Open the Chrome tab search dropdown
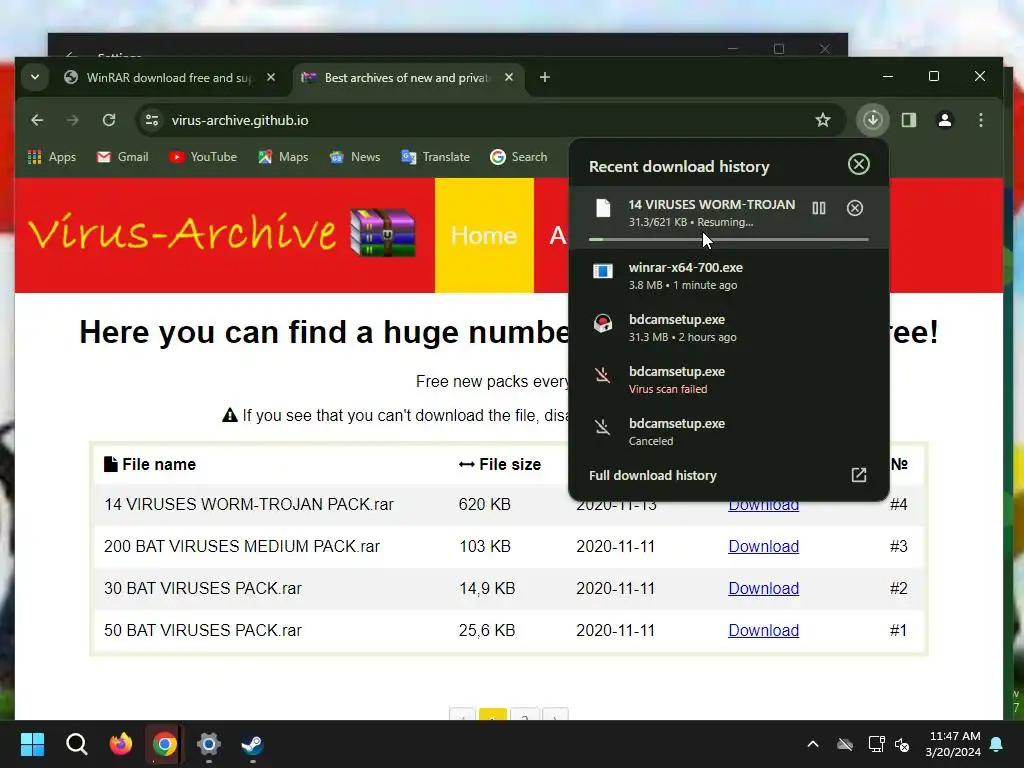 point(35,78)
